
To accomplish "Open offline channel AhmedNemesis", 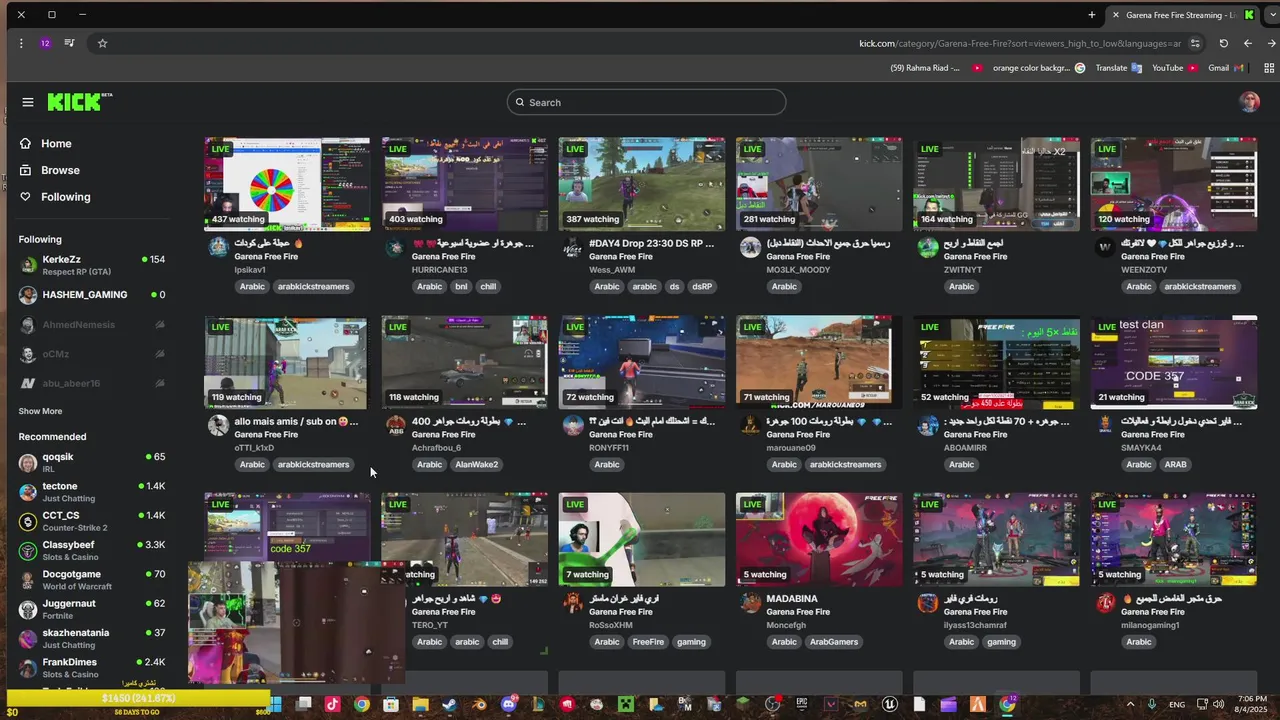I will (92, 324).
